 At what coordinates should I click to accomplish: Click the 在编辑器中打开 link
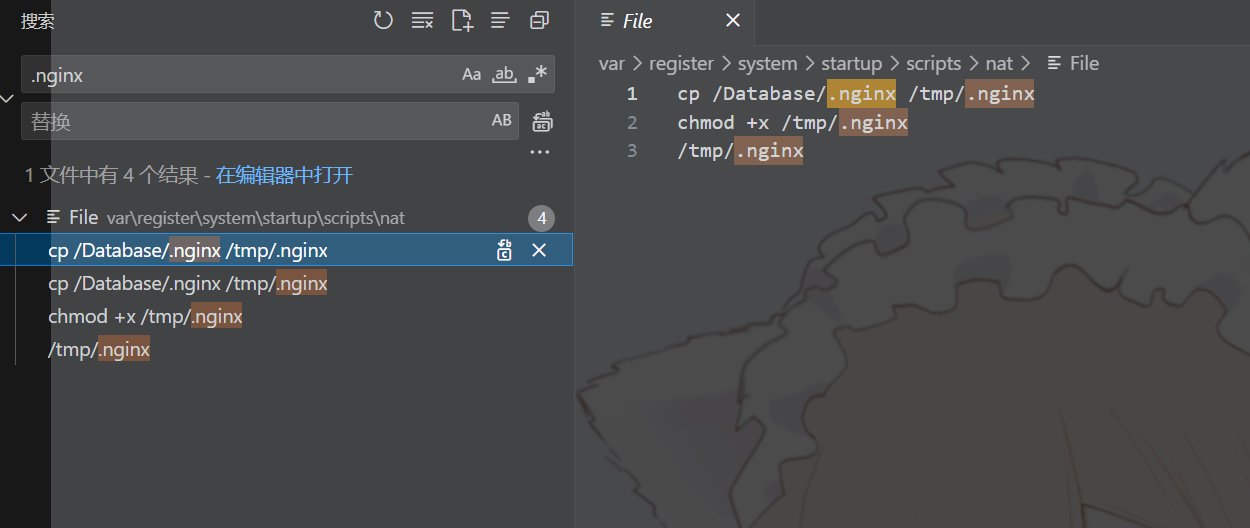pos(284,176)
